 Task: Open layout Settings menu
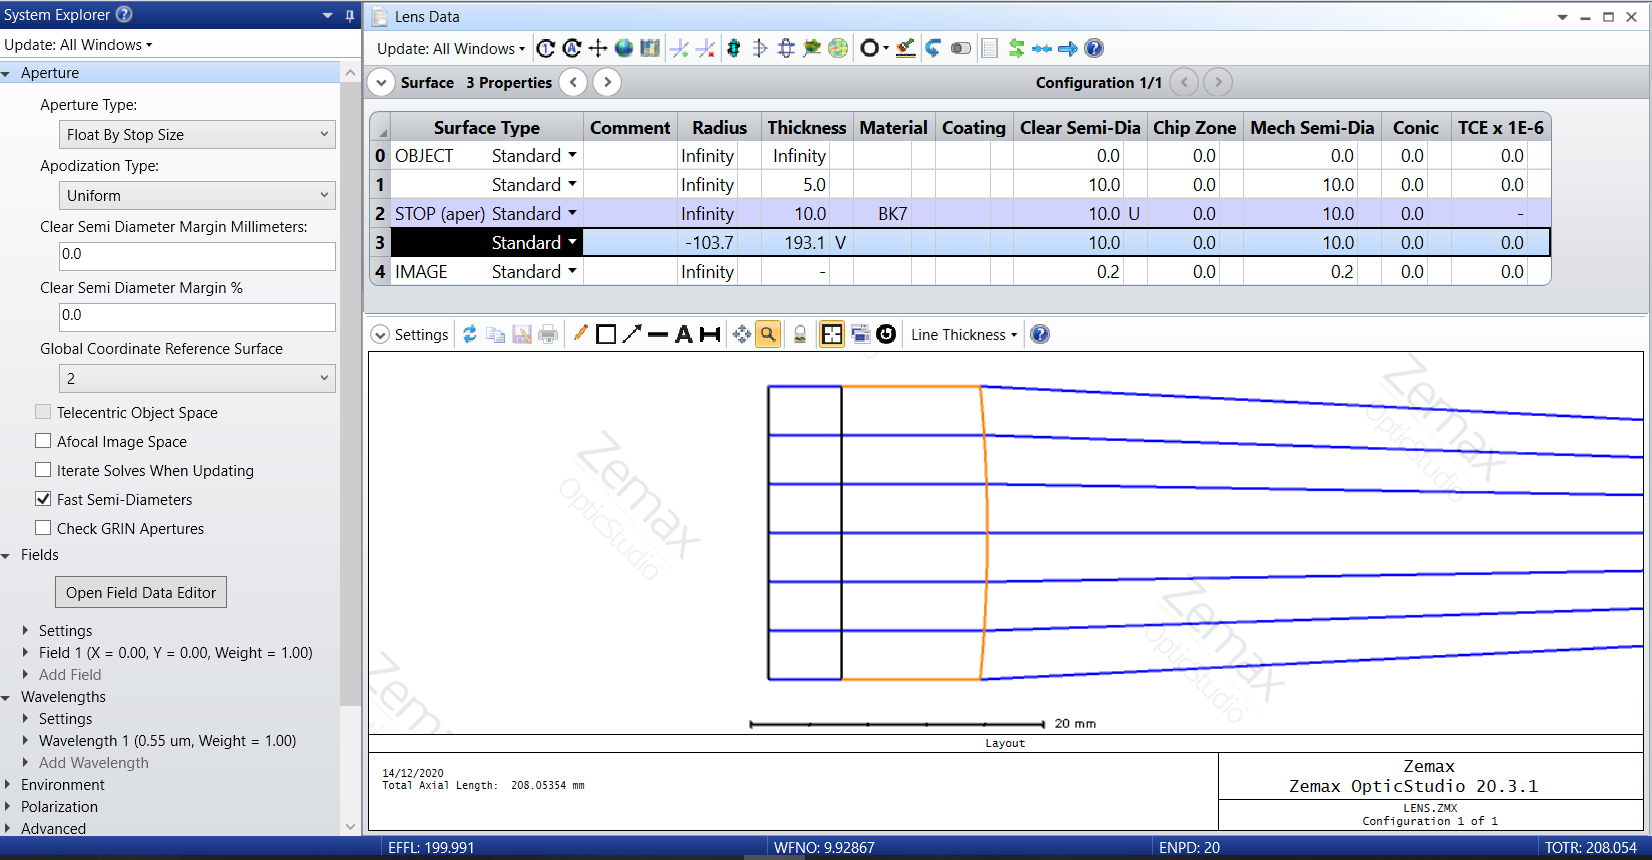(410, 335)
